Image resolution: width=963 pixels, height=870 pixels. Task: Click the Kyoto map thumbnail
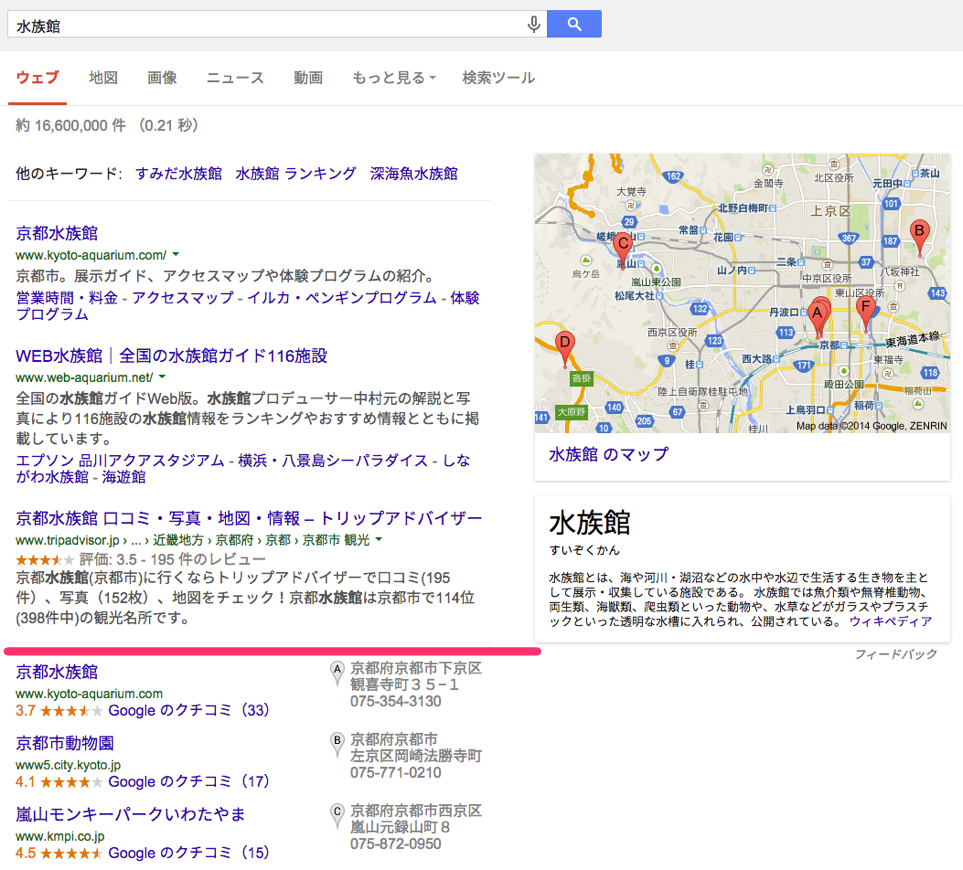742,293
